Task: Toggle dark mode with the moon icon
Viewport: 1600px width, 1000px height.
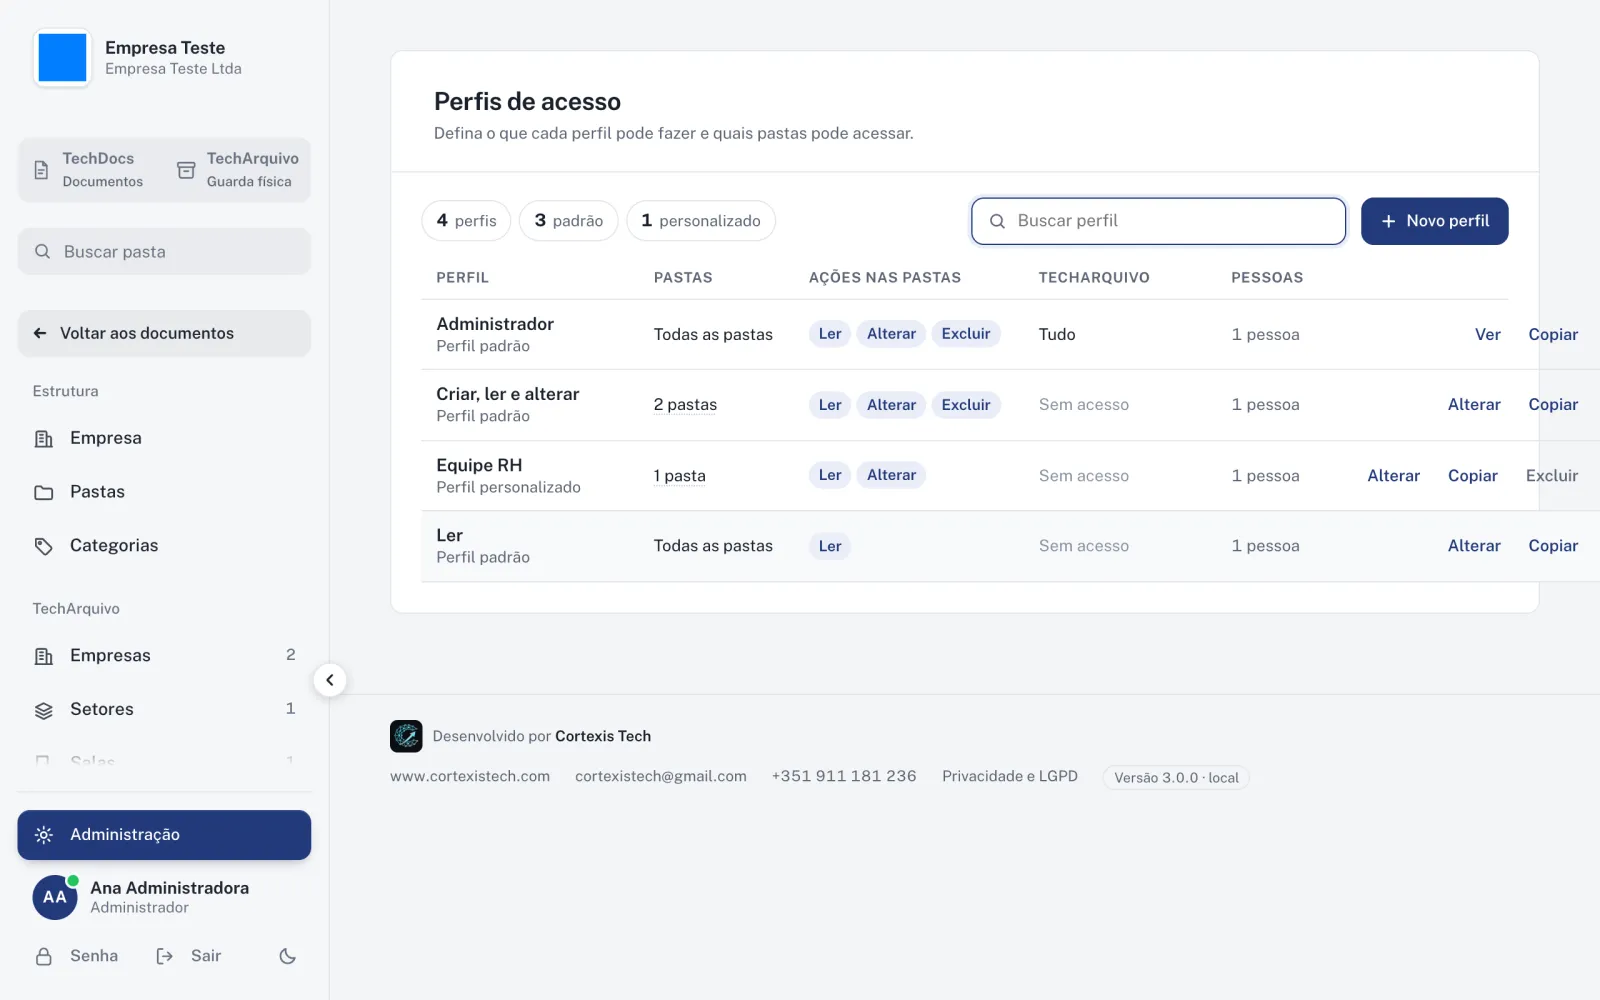Action: pyautogui.click(x=288, y=956)
